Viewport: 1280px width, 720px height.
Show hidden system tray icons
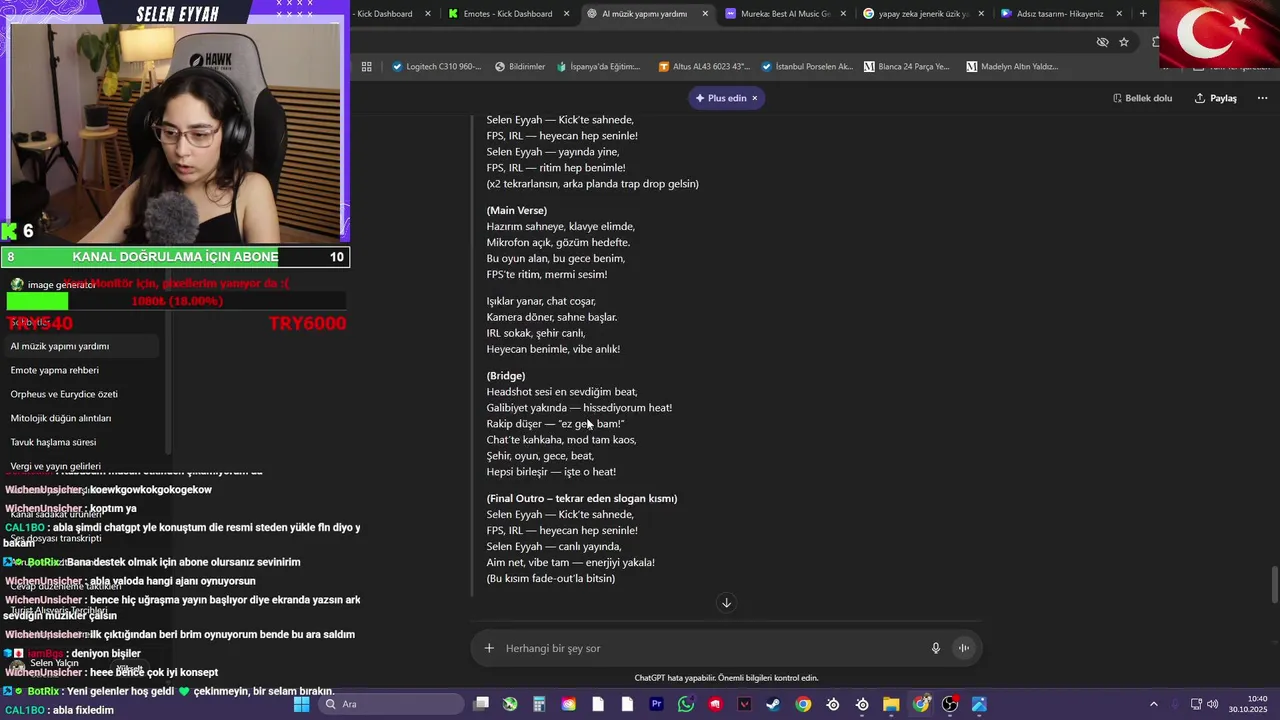tap(1153, 704)
